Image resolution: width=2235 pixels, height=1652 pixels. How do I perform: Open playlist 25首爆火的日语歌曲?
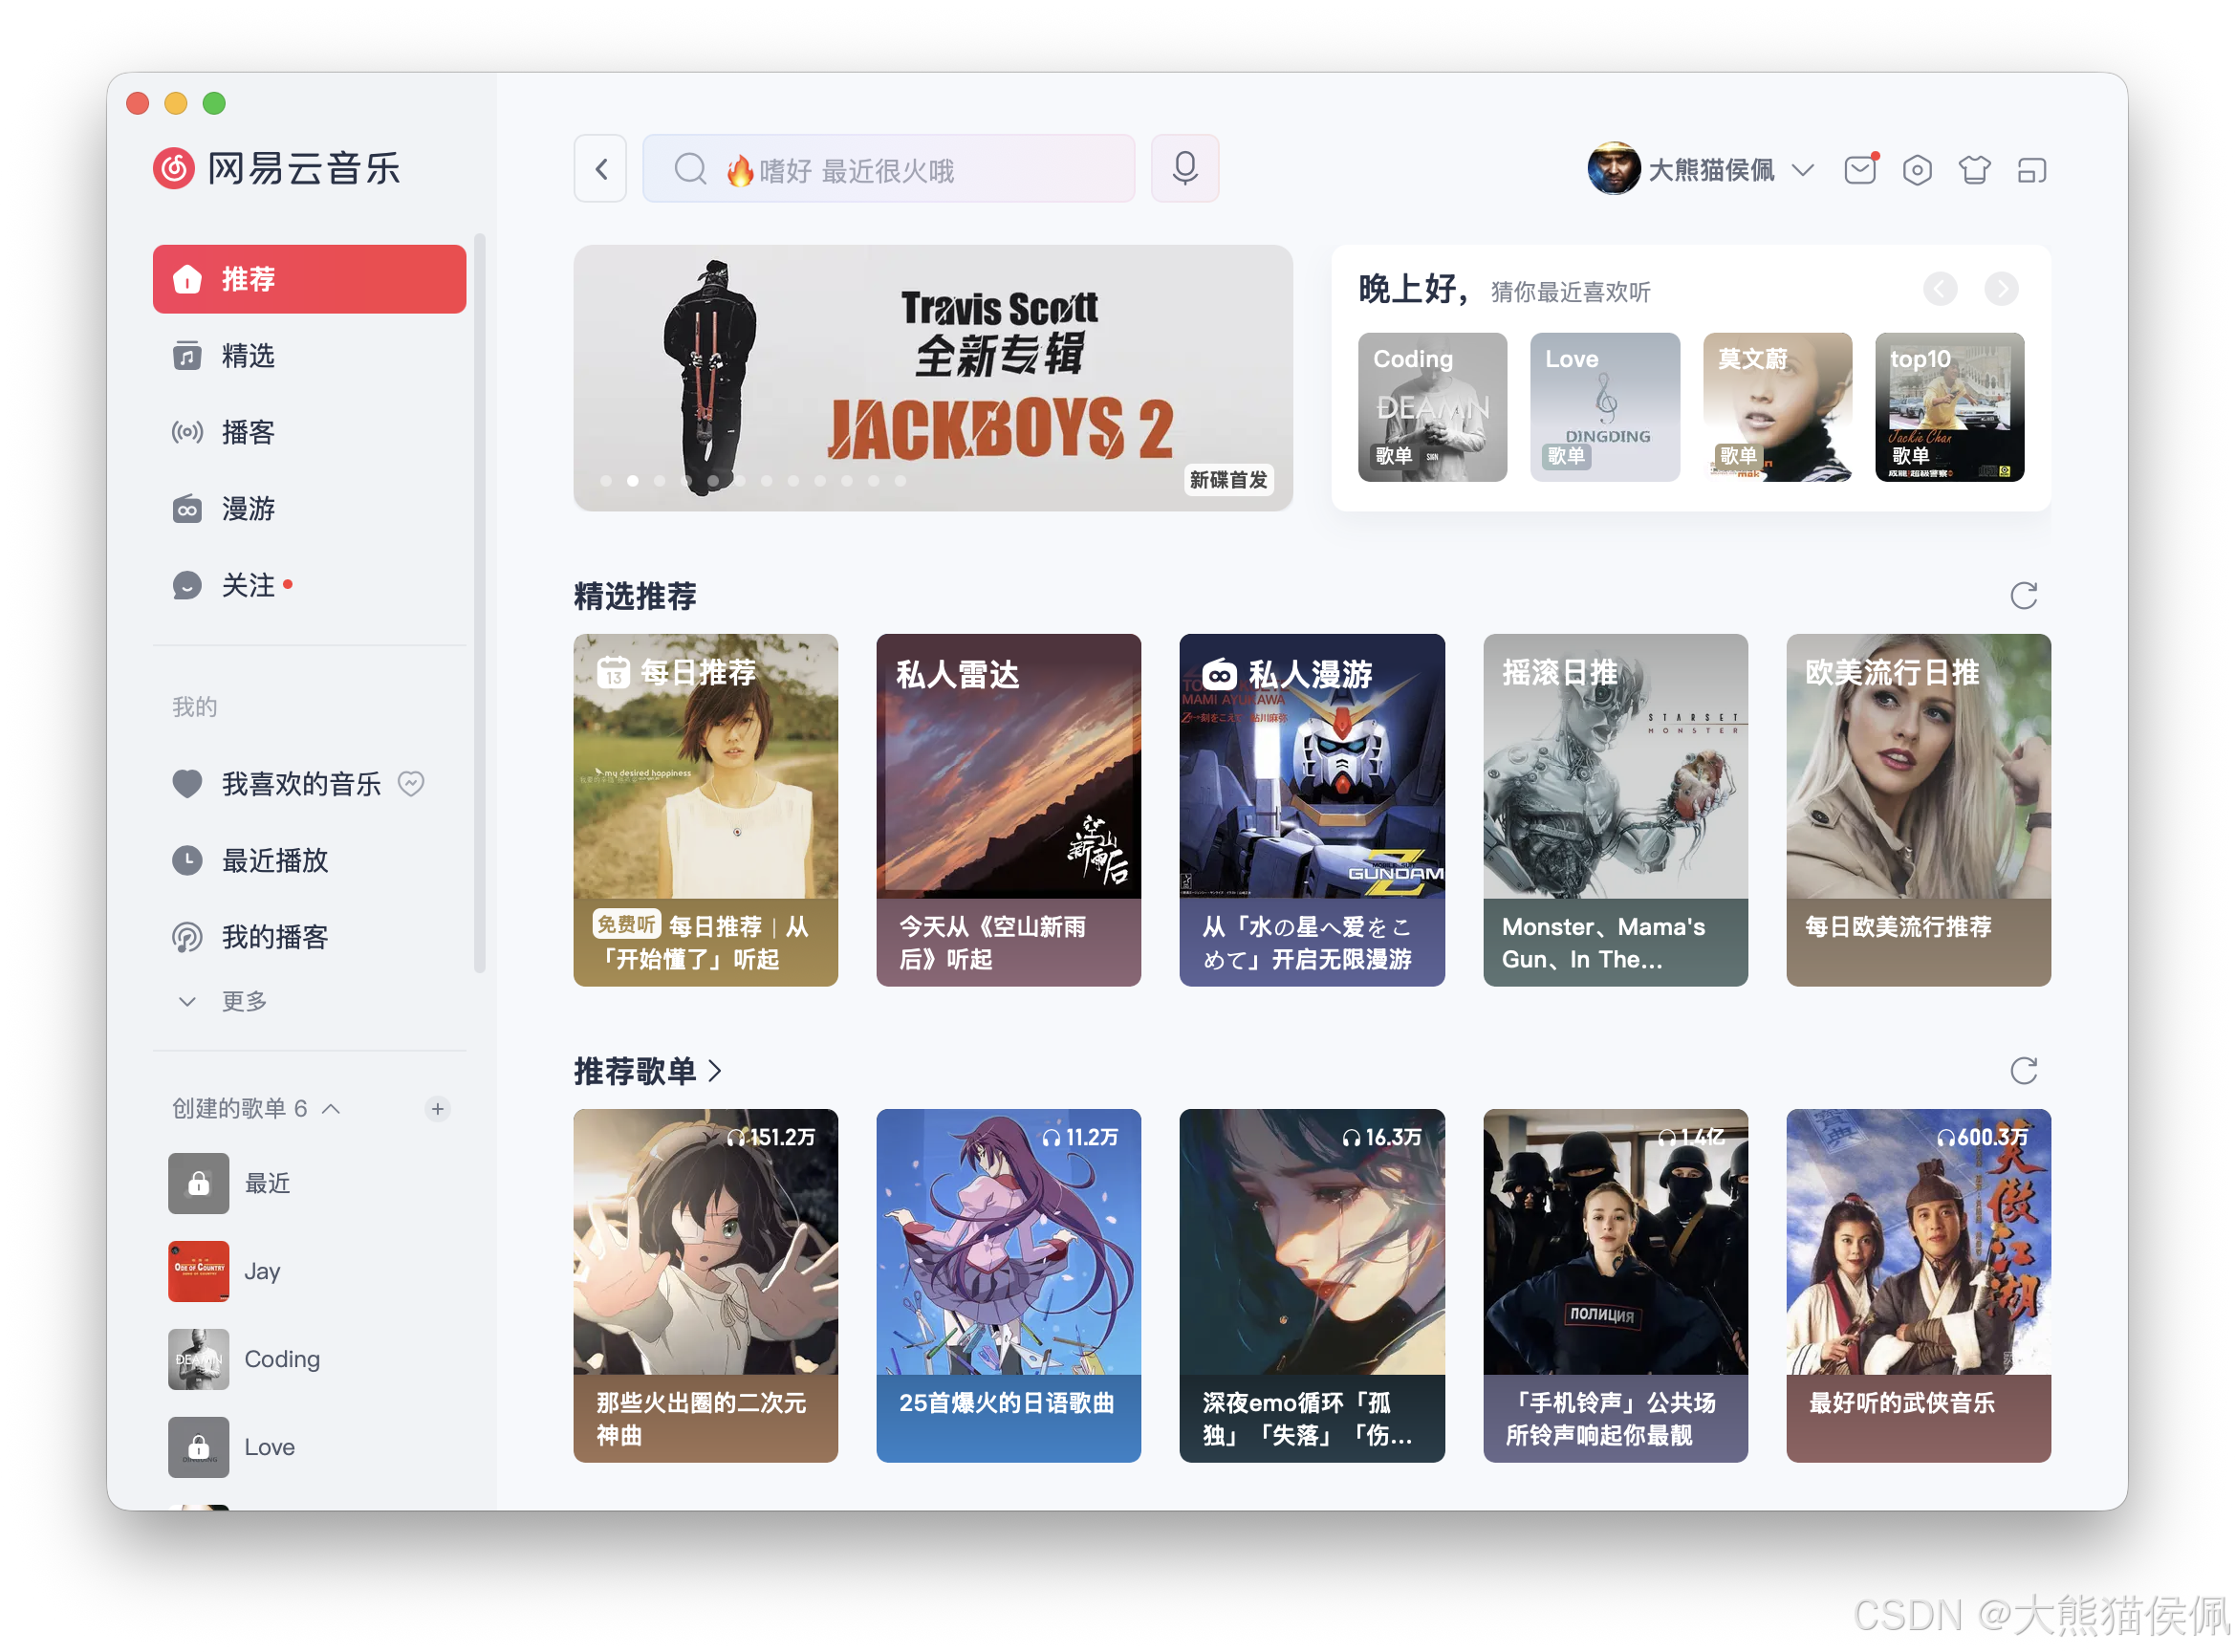click(1008, 1285)
